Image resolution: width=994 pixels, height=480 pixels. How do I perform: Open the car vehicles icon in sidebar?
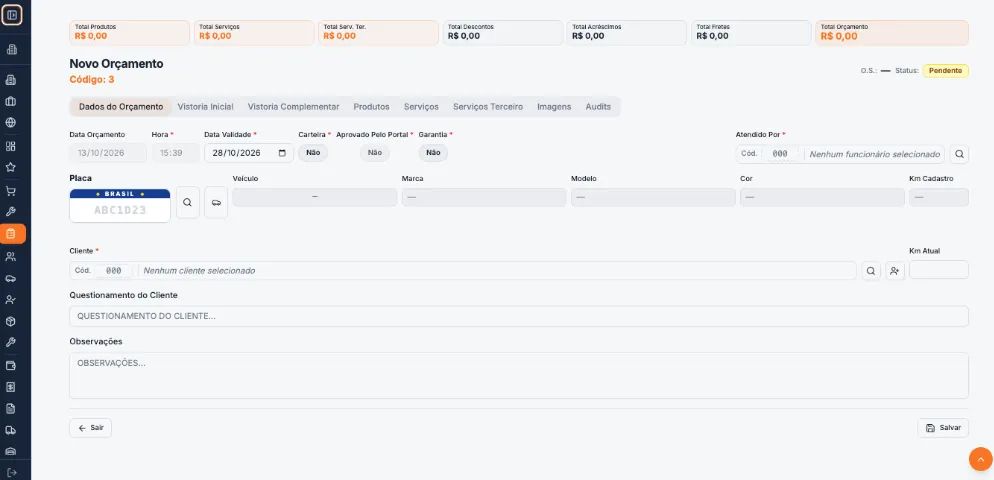click(x=10, y=278)
